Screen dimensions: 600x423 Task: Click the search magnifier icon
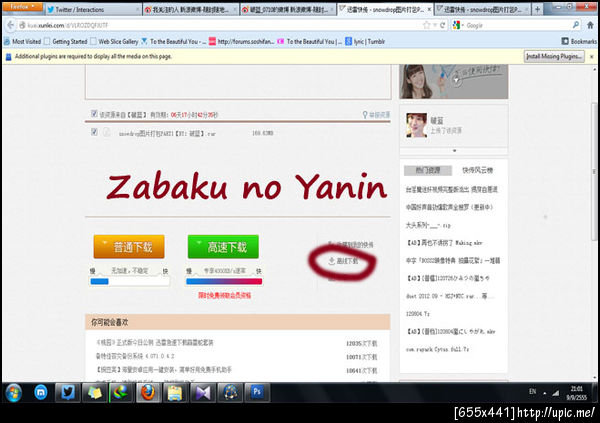tap(575, 25)
